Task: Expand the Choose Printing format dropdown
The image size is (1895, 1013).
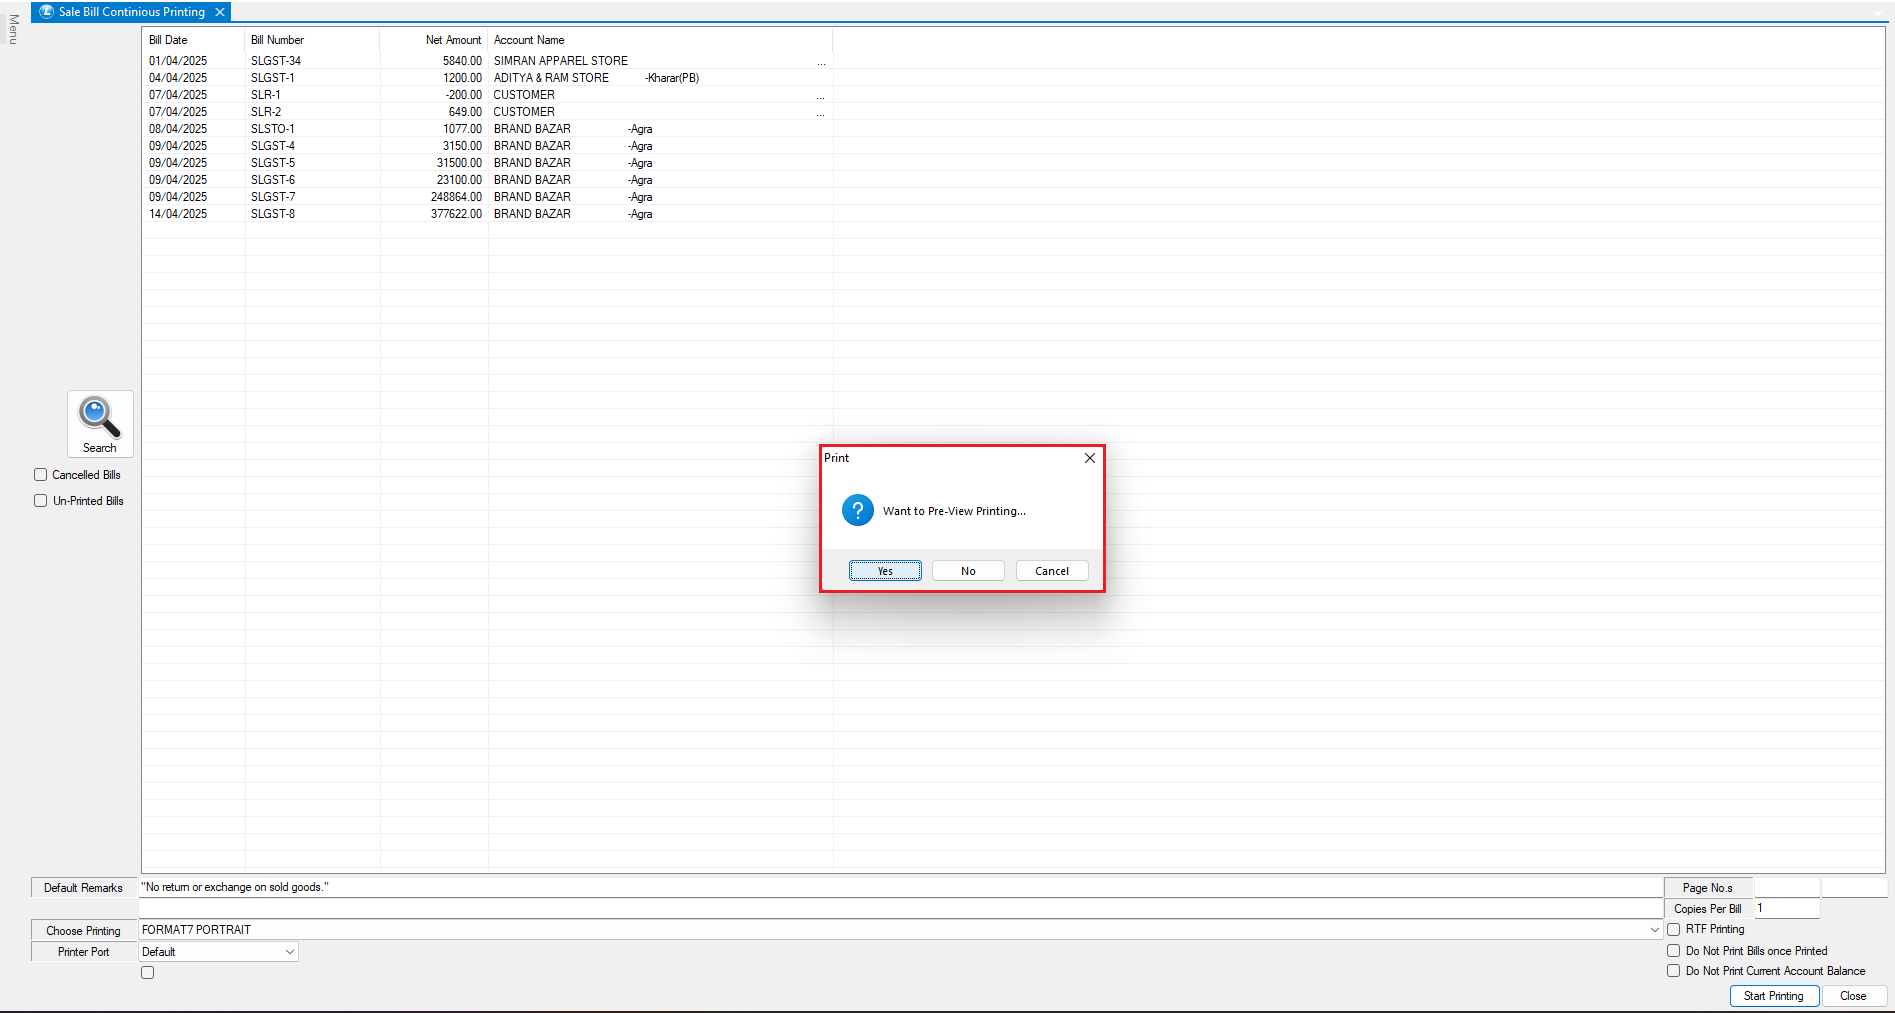Action: tap(1654, 930)
